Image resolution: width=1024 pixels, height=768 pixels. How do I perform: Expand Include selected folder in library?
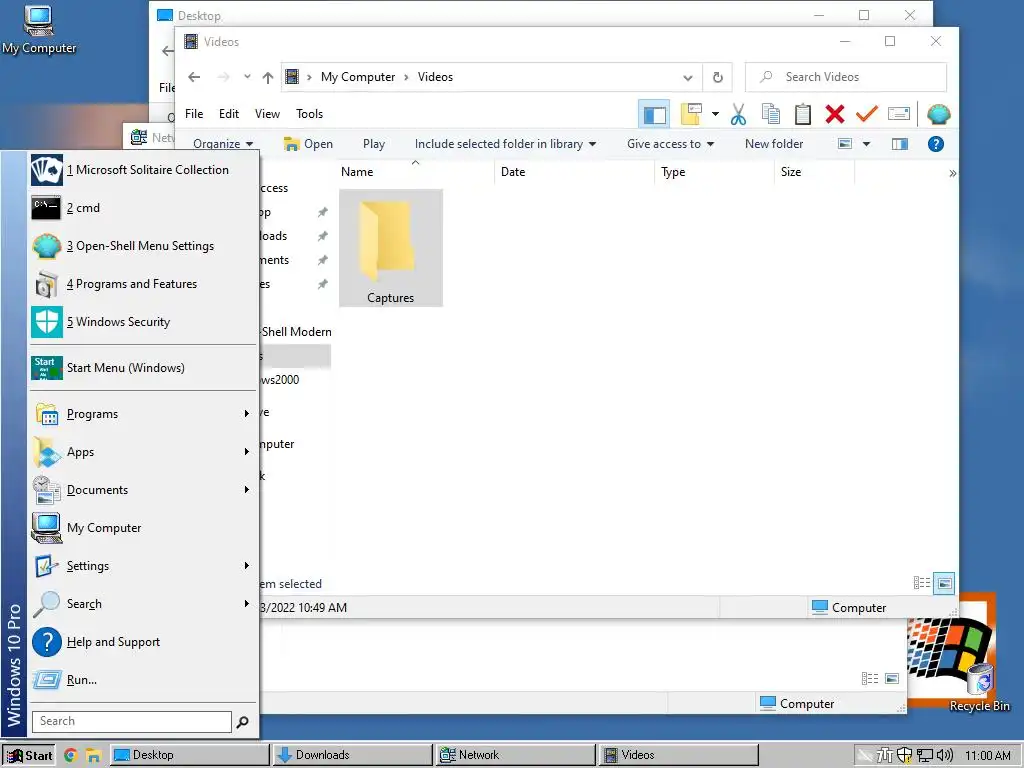point(505,144)
